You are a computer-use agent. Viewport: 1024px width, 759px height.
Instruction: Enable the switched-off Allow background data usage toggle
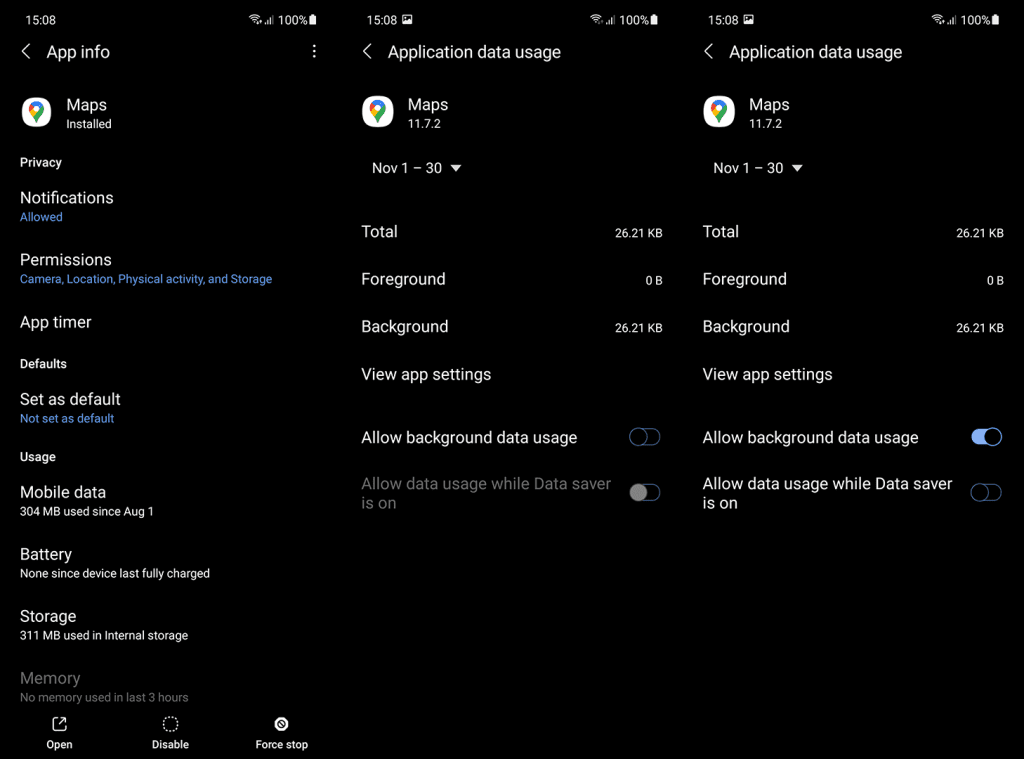tap(644, 437)
